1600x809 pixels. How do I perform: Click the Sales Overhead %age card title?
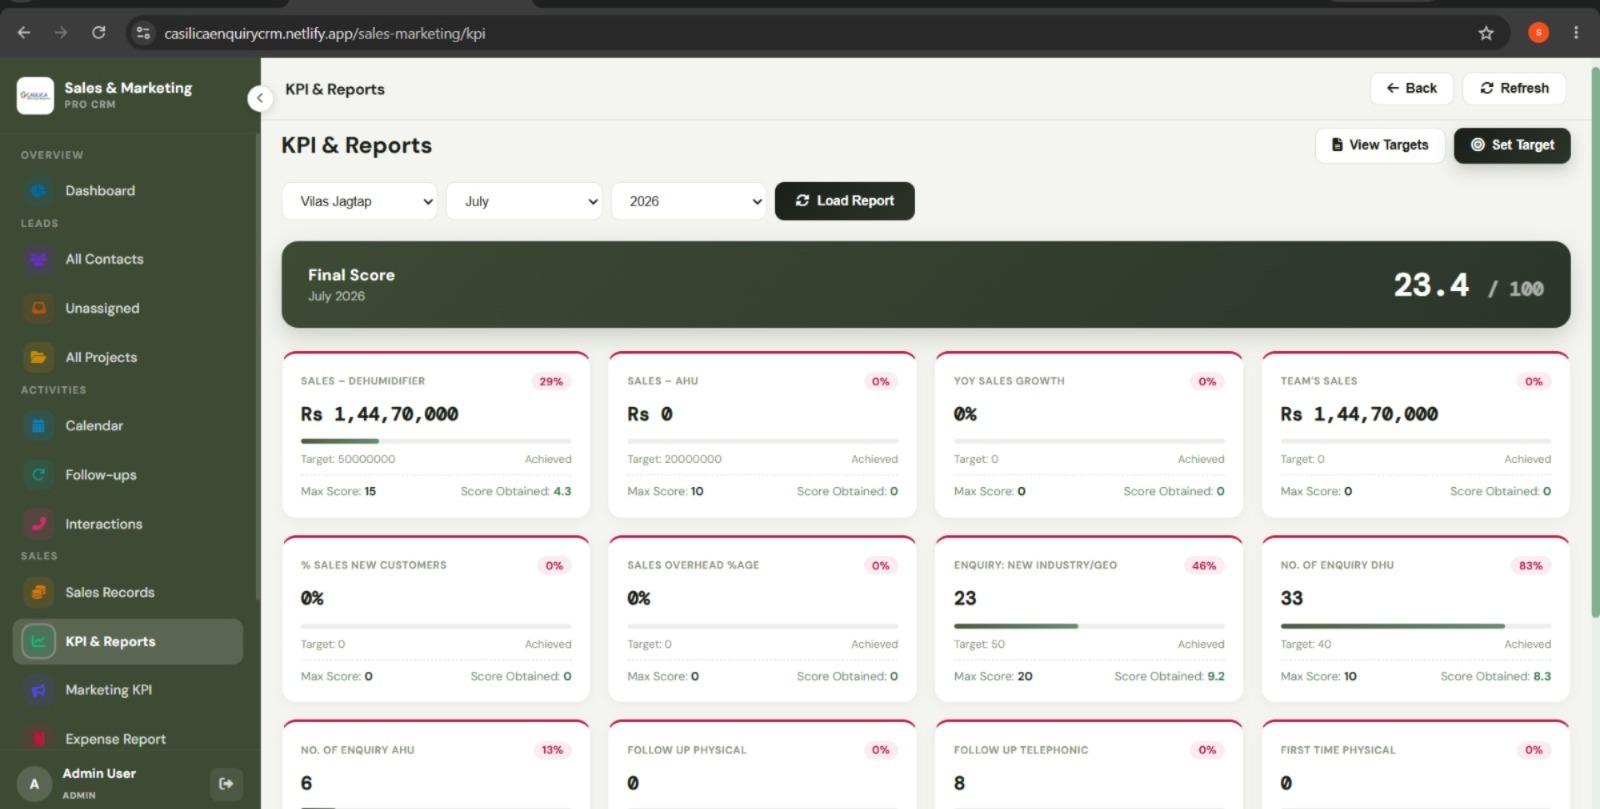click(x=693, y=565)
